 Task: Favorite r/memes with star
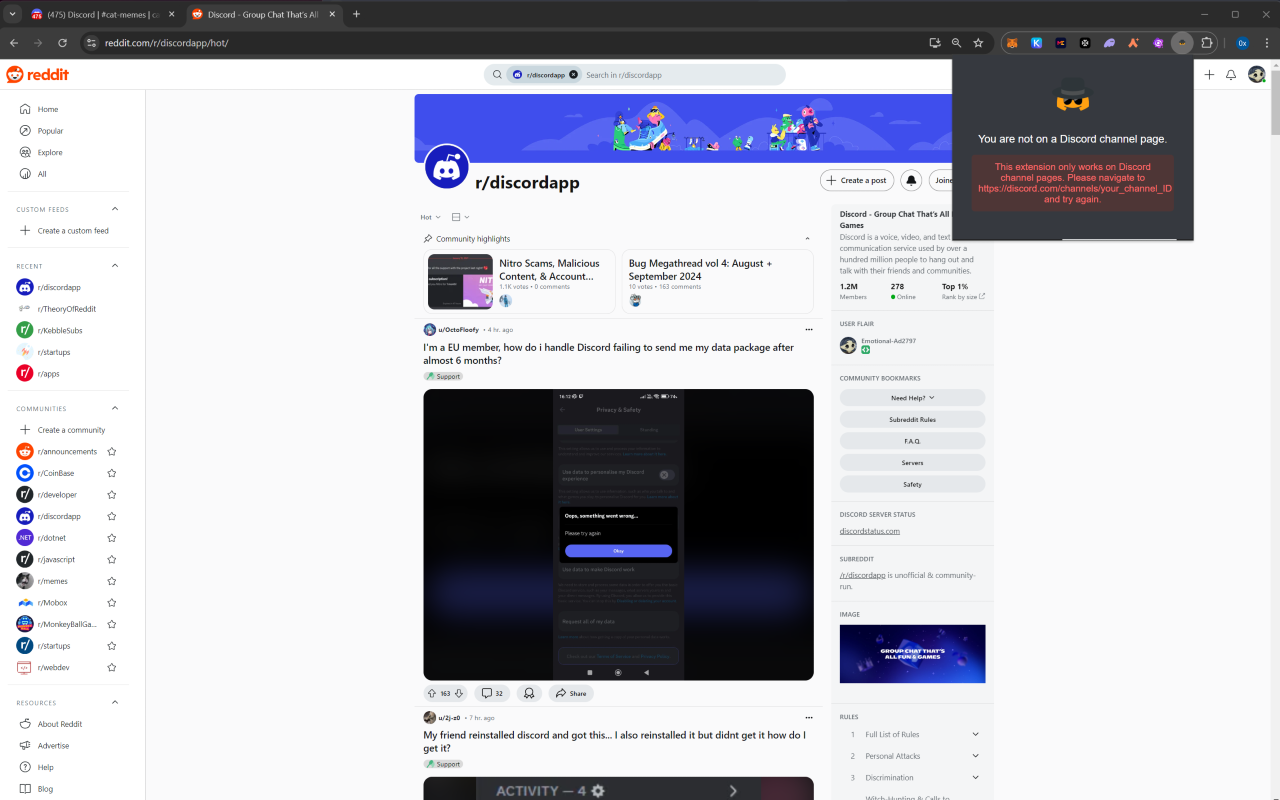(112, 581)
